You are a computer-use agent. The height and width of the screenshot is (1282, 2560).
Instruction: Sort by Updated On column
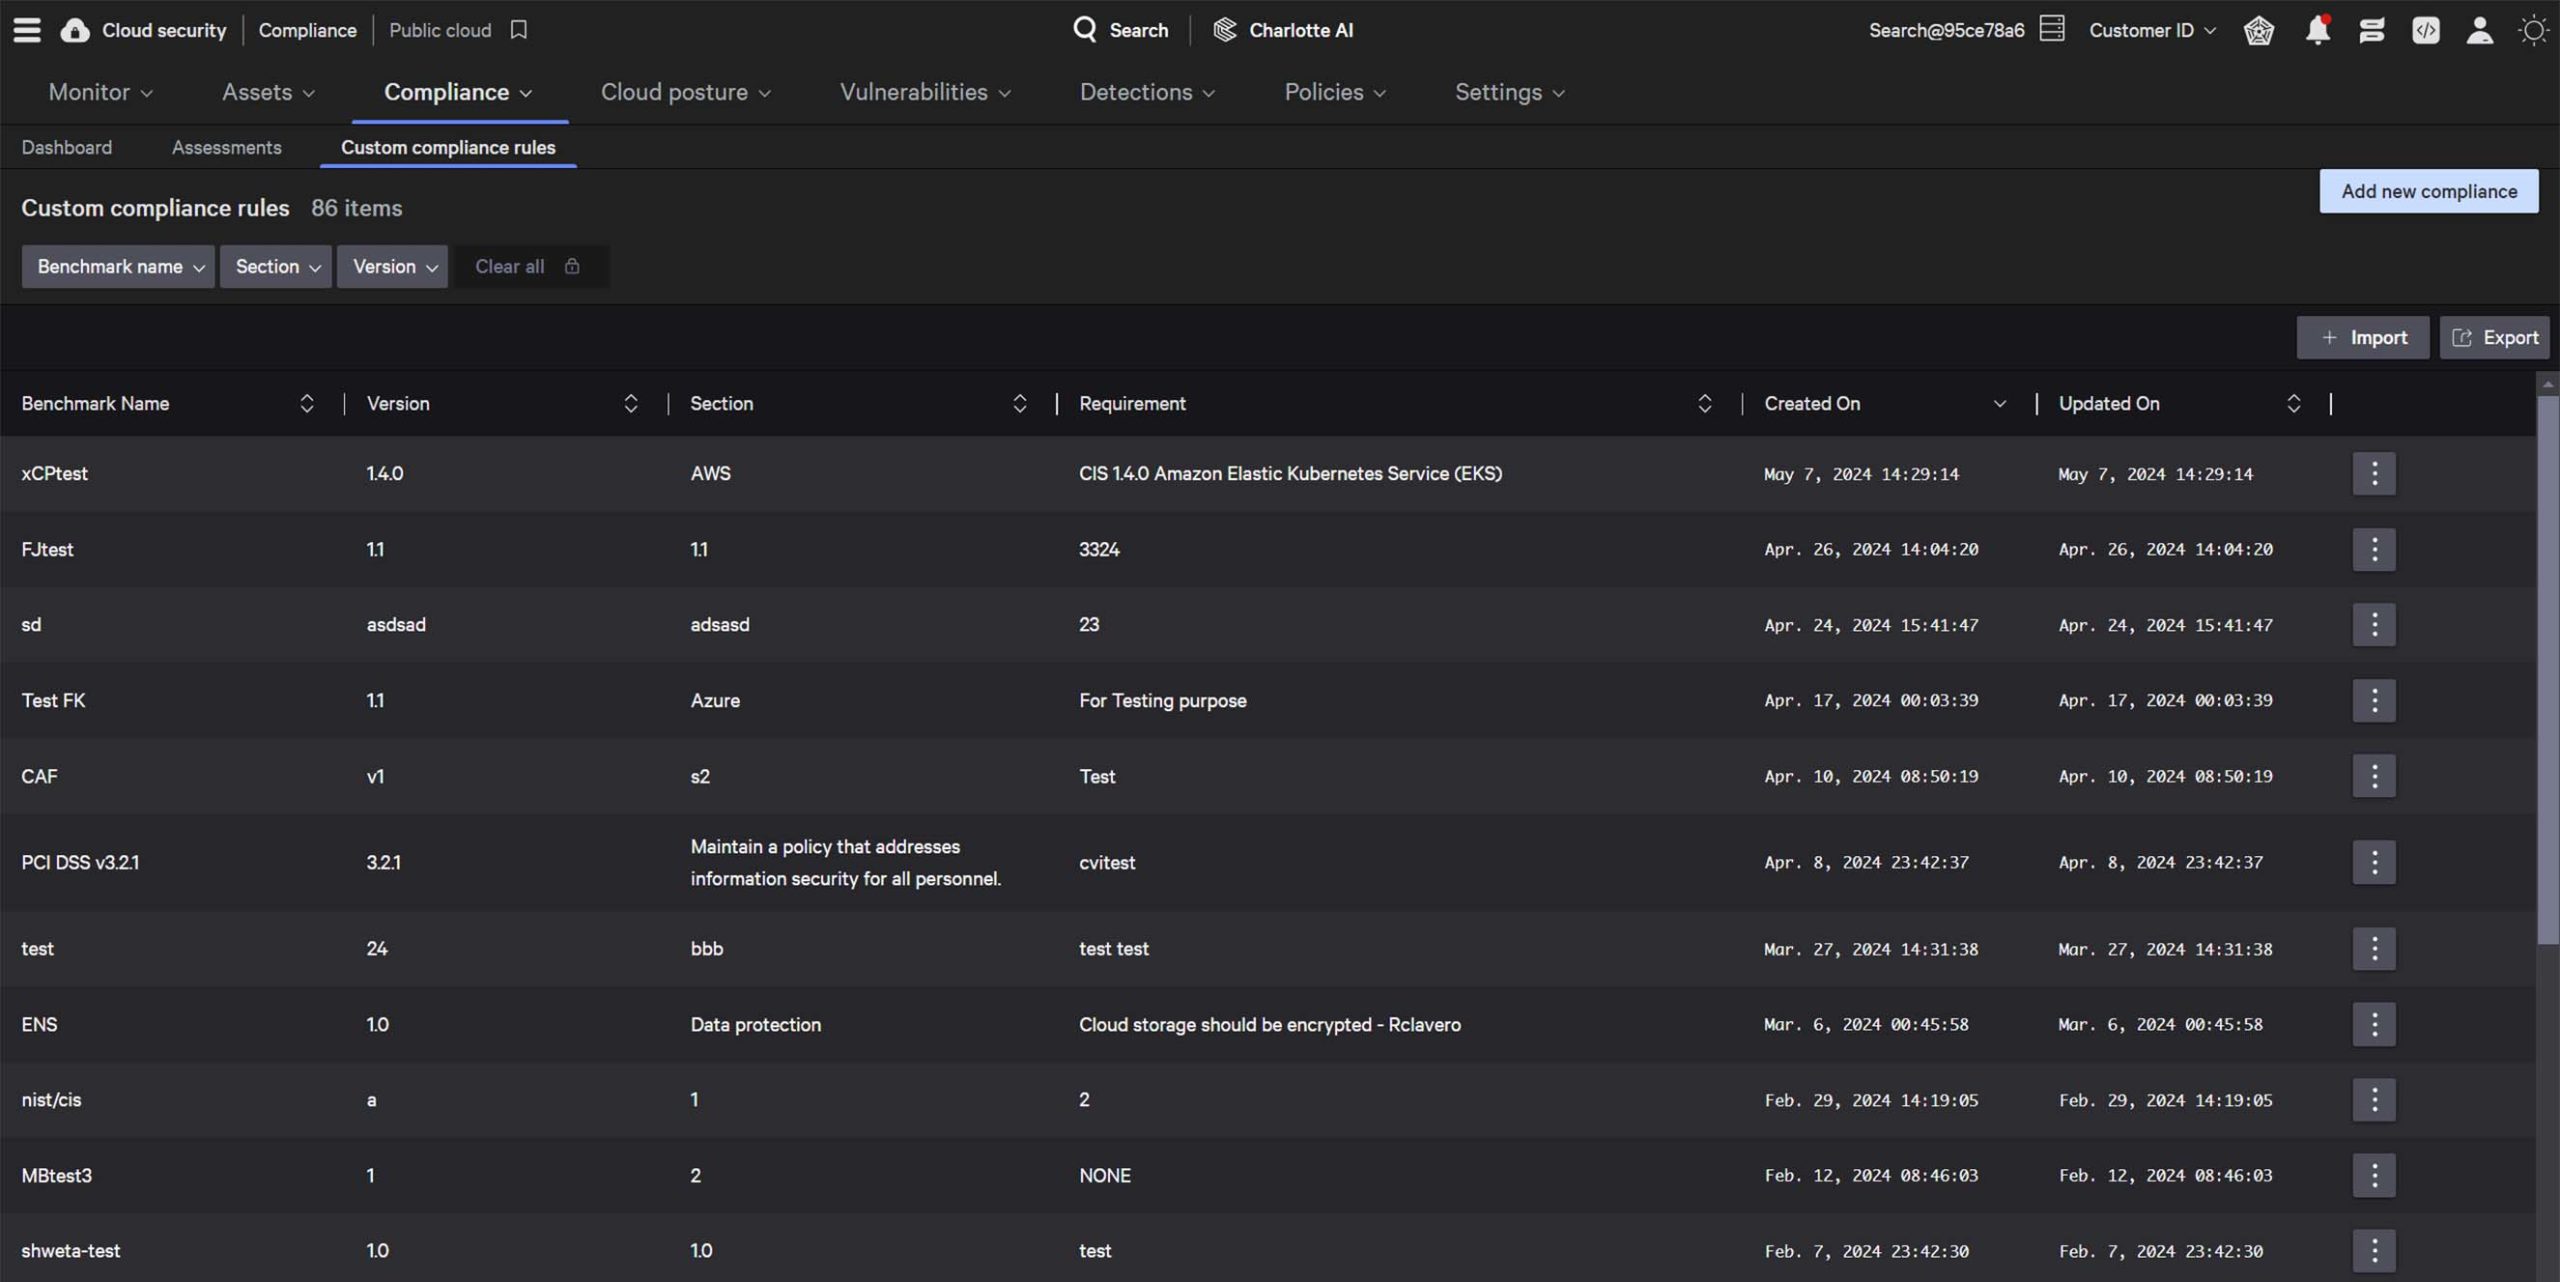coord(2293,403)
